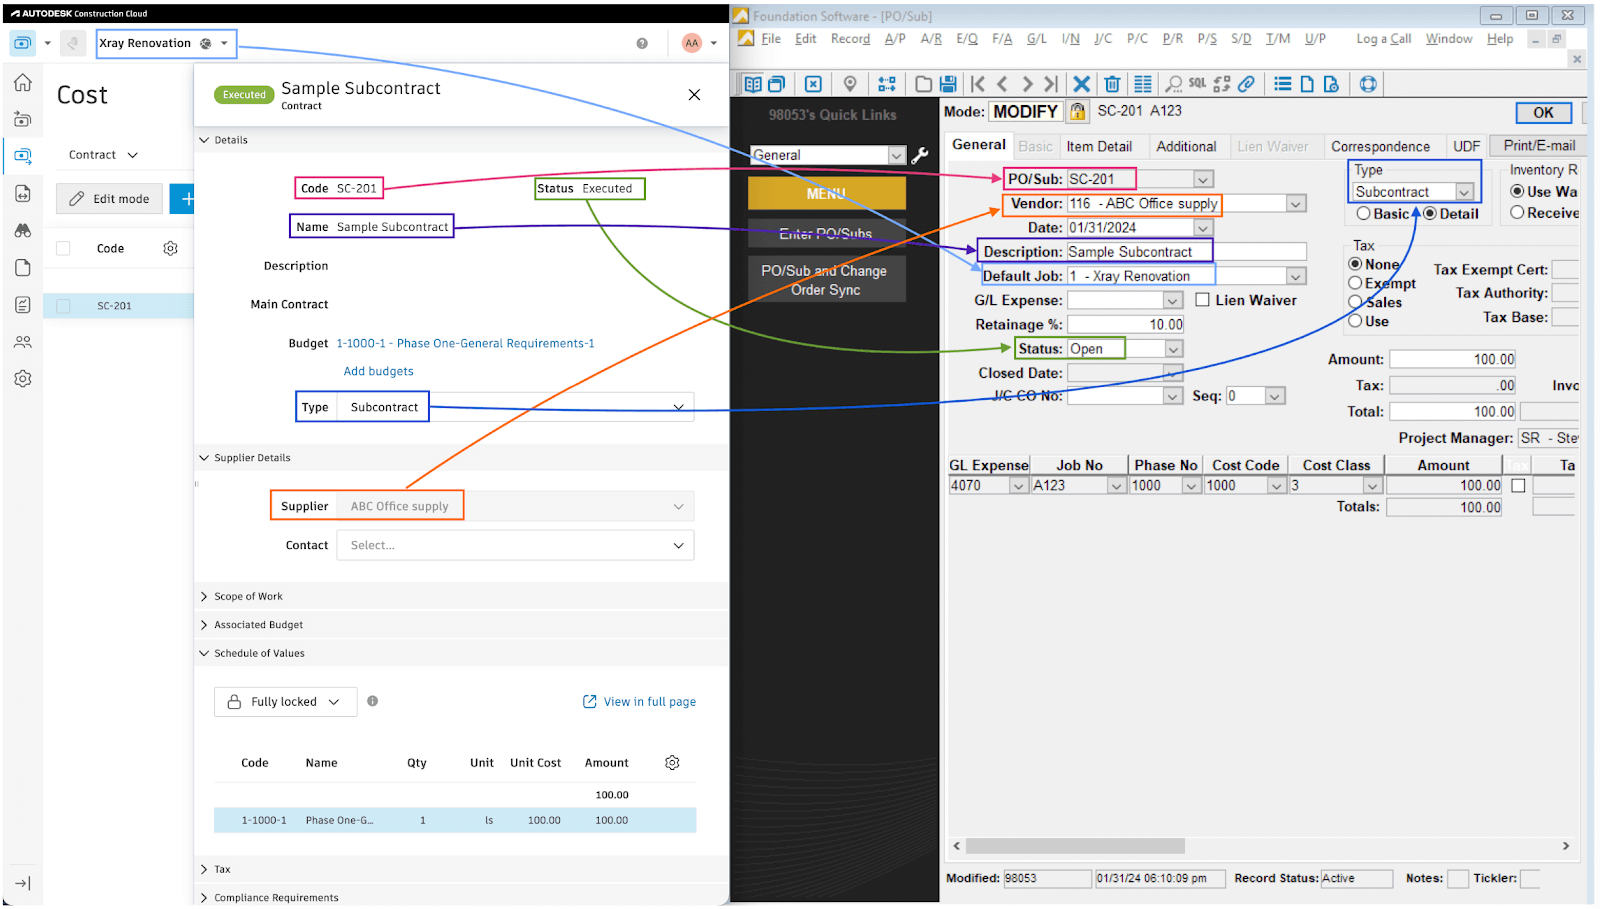Open the Supplier ABC Office supply dropdown
Screen dimensions: 1600x909
tap(515, 506)
